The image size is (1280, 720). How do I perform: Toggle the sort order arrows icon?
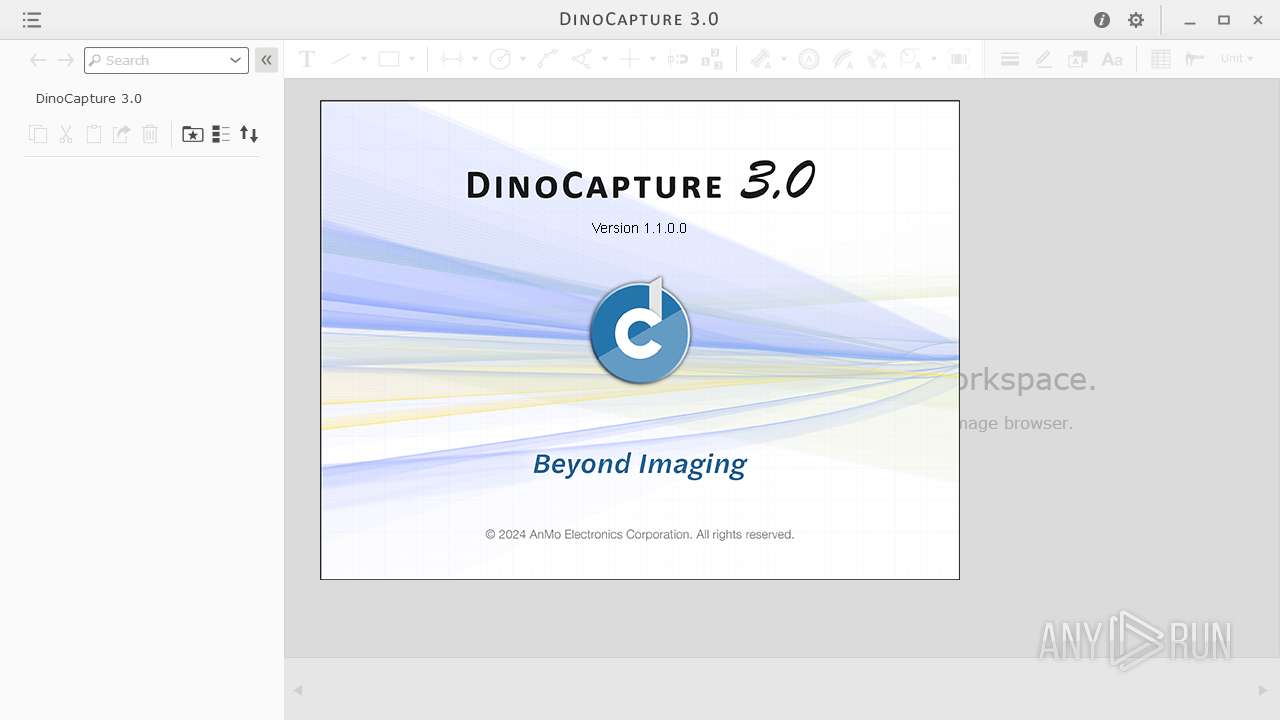[x=249, y=134]
